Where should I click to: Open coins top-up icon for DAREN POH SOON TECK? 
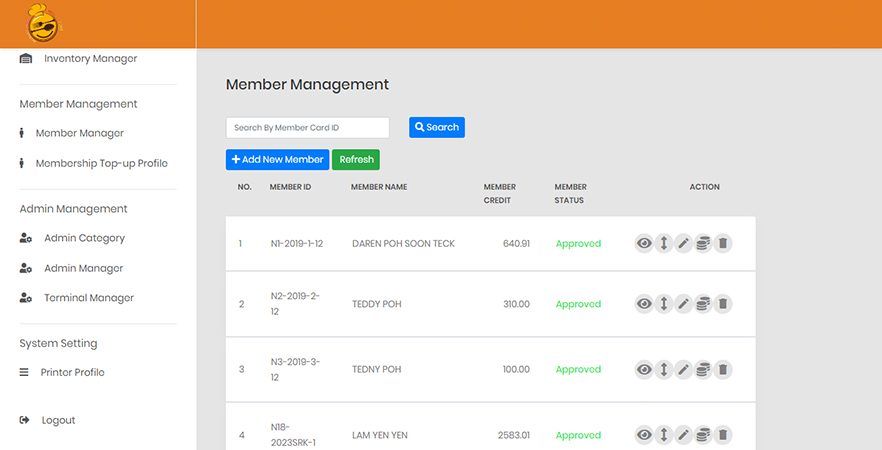[703, 243]
